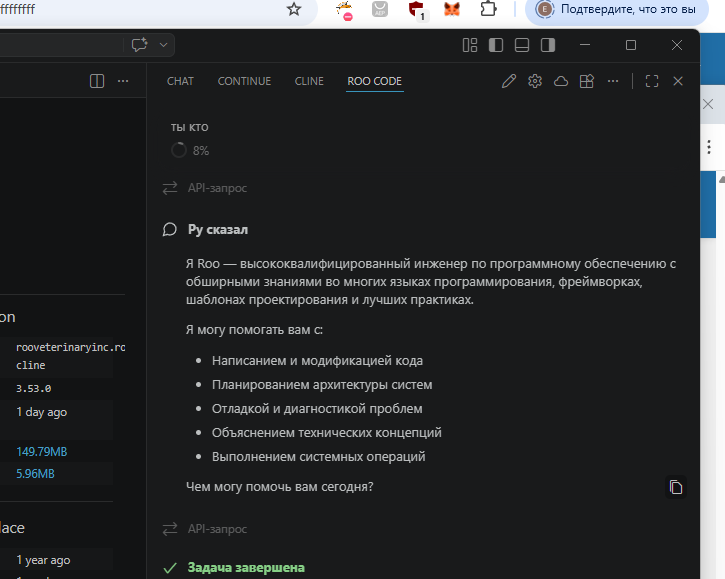Open the red shield extension with badge 1
Screen dimensions: 725x579
tap(418, 10)
